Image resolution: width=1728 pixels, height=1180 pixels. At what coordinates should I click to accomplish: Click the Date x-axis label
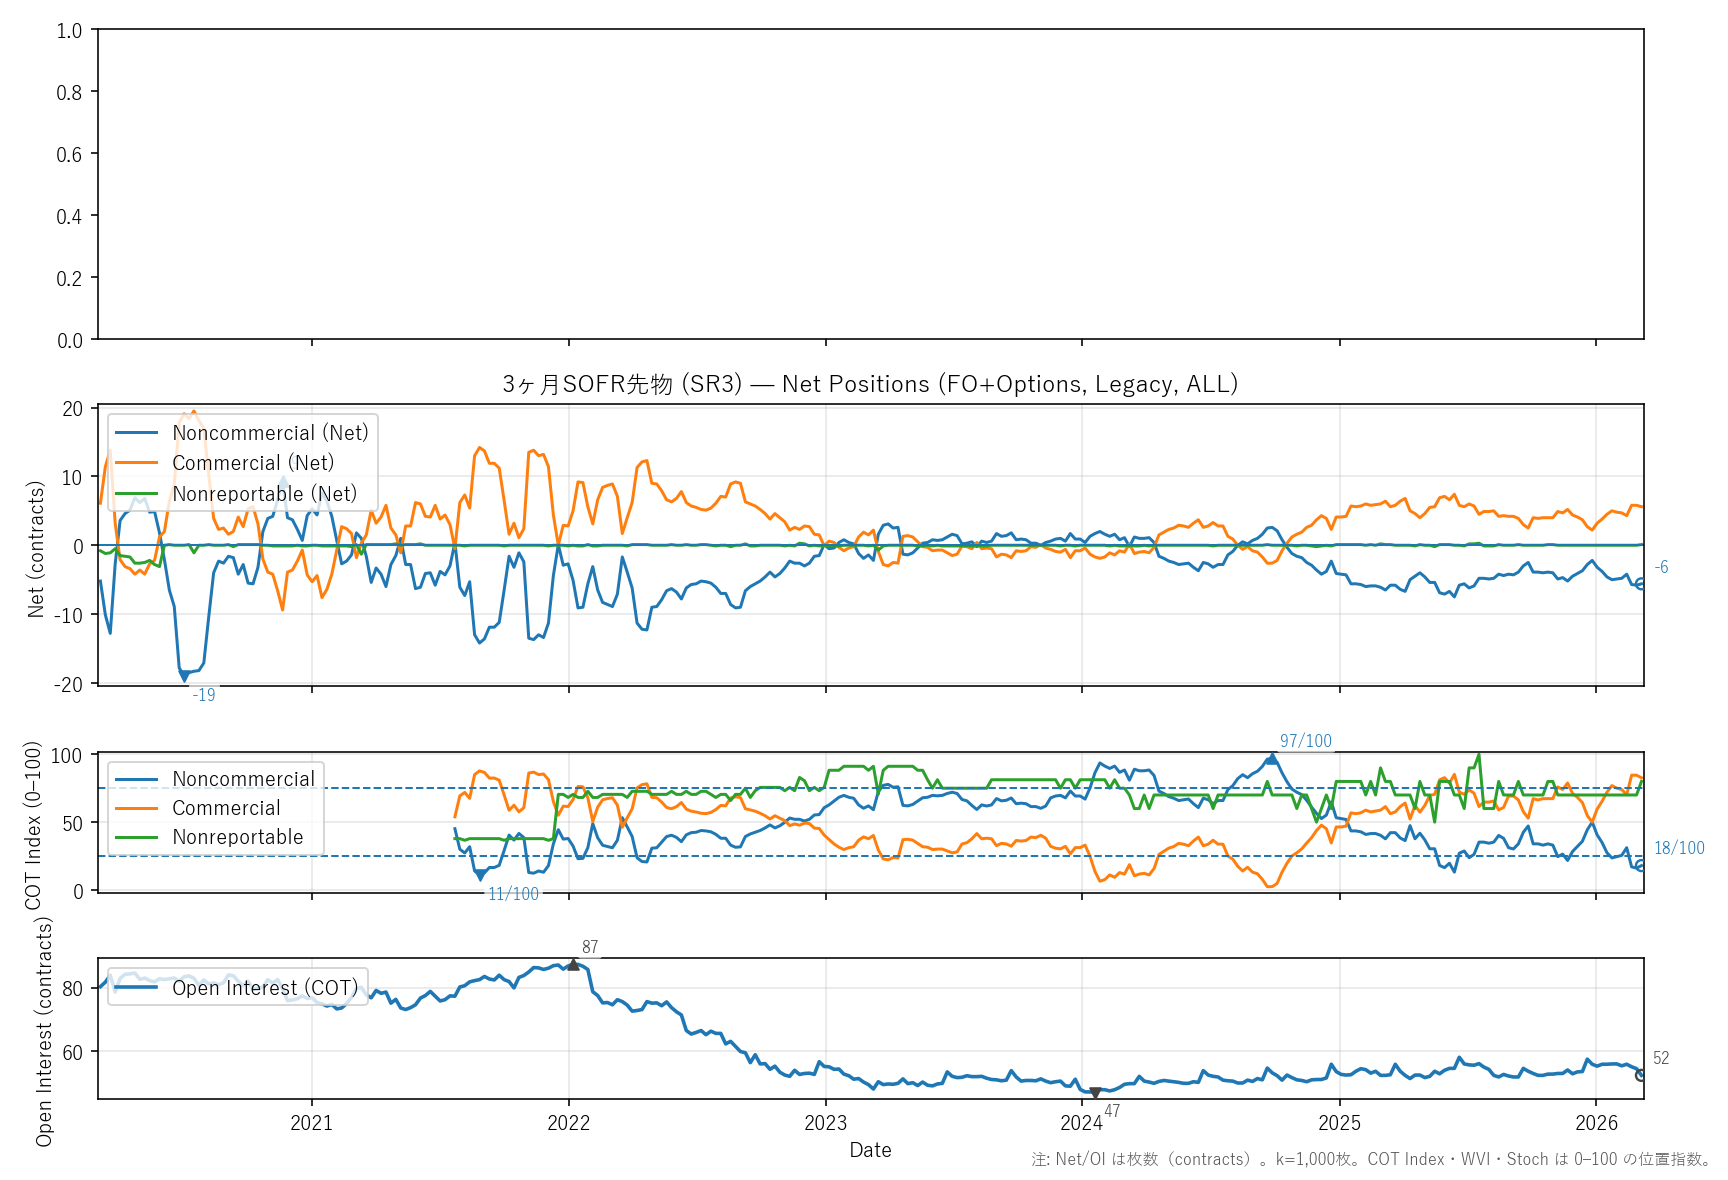coord(870,1150)
